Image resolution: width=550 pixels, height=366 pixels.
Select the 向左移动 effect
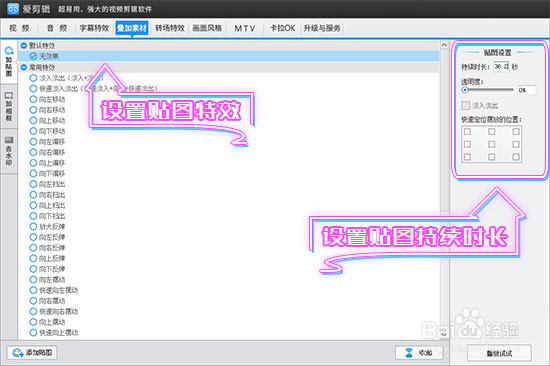33,99
